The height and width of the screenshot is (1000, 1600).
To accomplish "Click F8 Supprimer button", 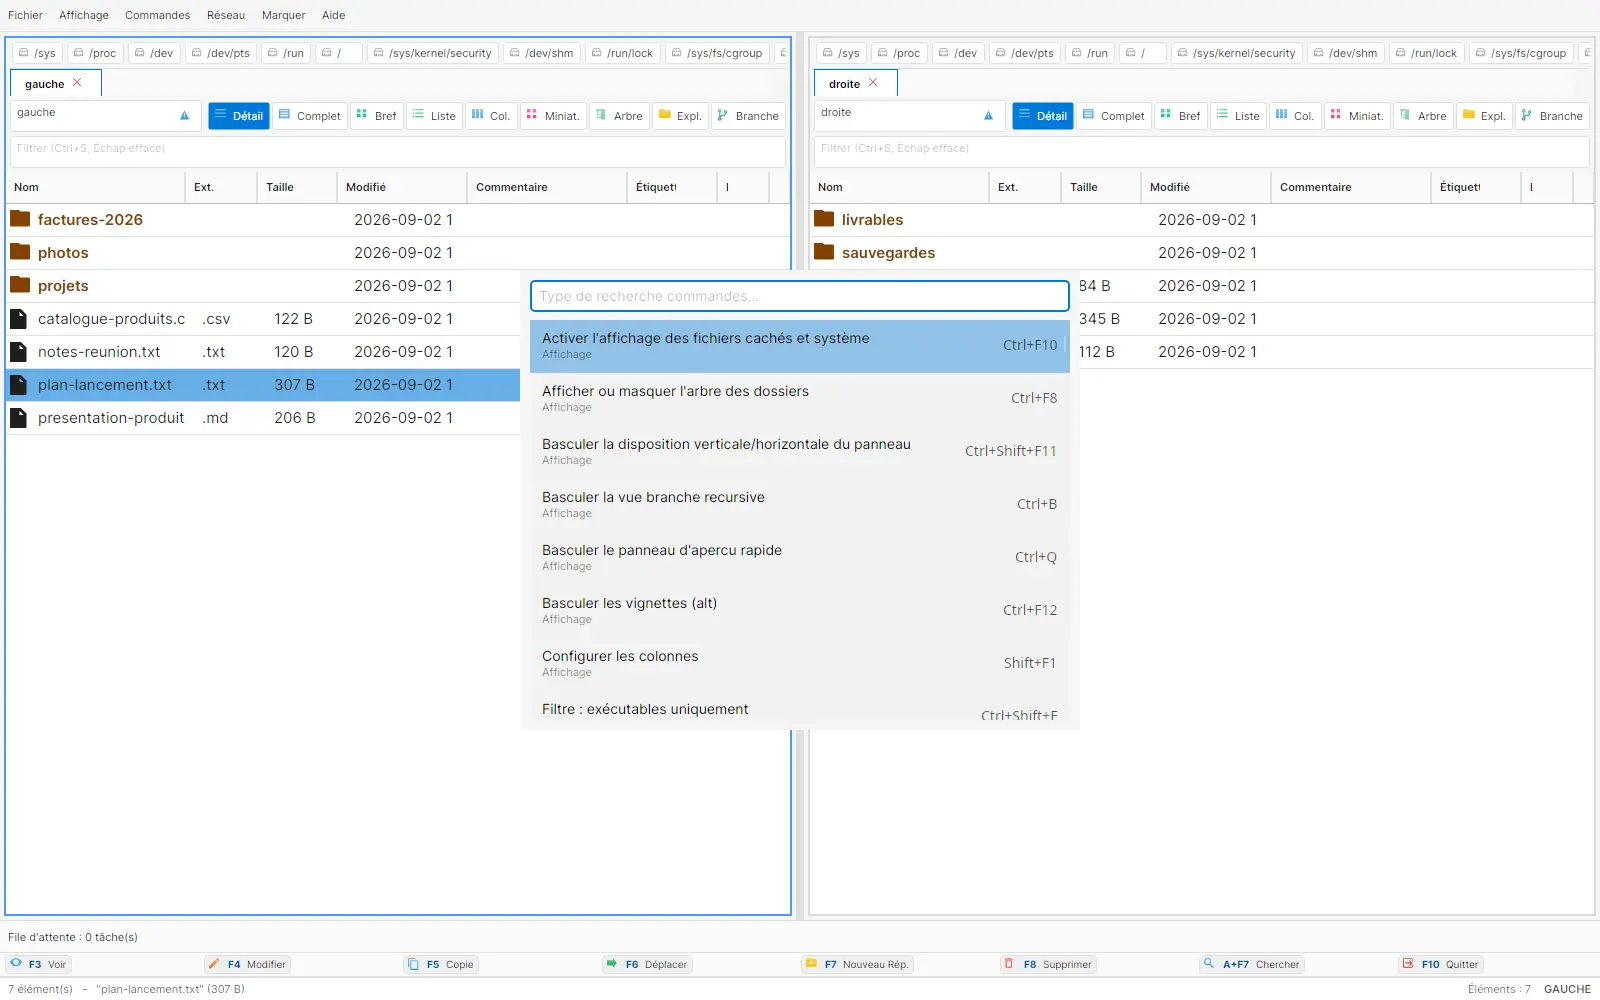I will point(1048,964).
